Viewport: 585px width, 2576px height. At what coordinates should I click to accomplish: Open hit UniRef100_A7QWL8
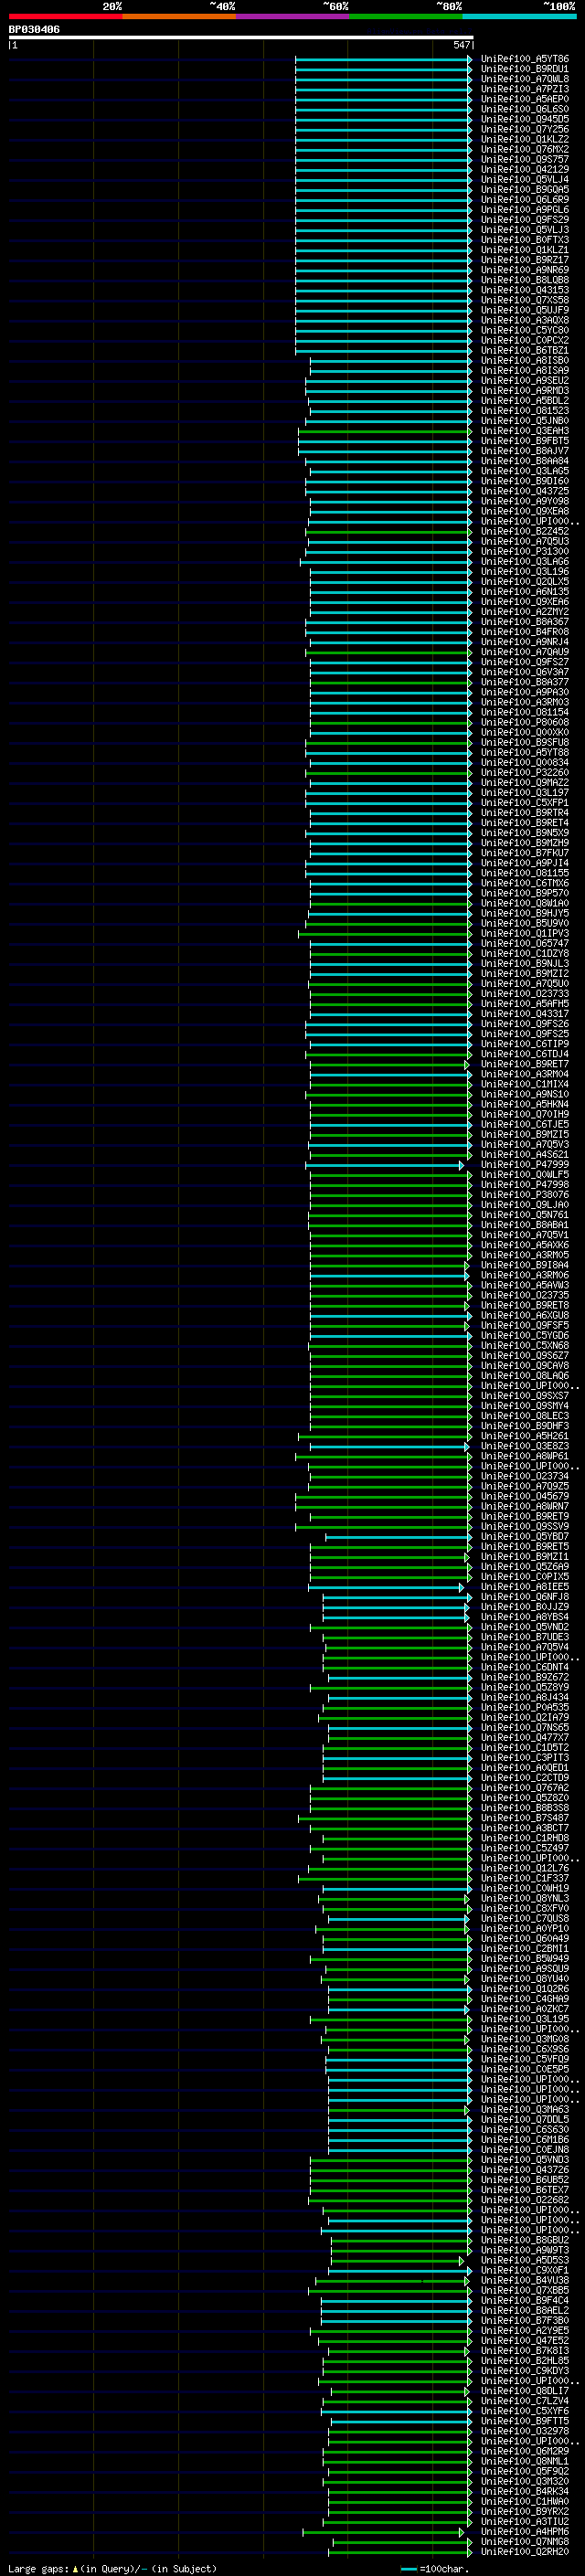click(x=524, y=79)
